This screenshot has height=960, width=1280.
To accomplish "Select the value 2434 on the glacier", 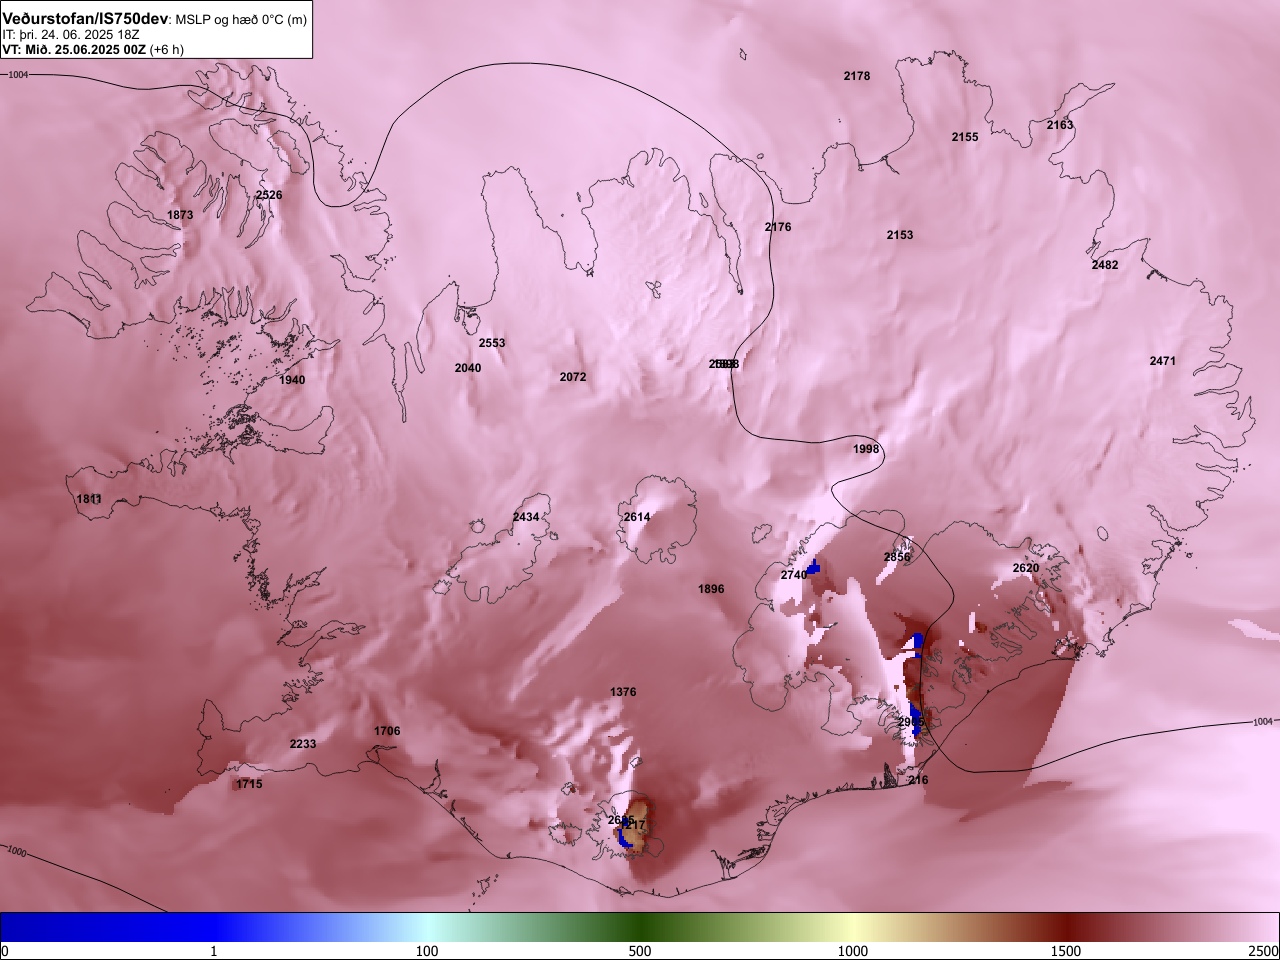I will click(x=526, y=517).
